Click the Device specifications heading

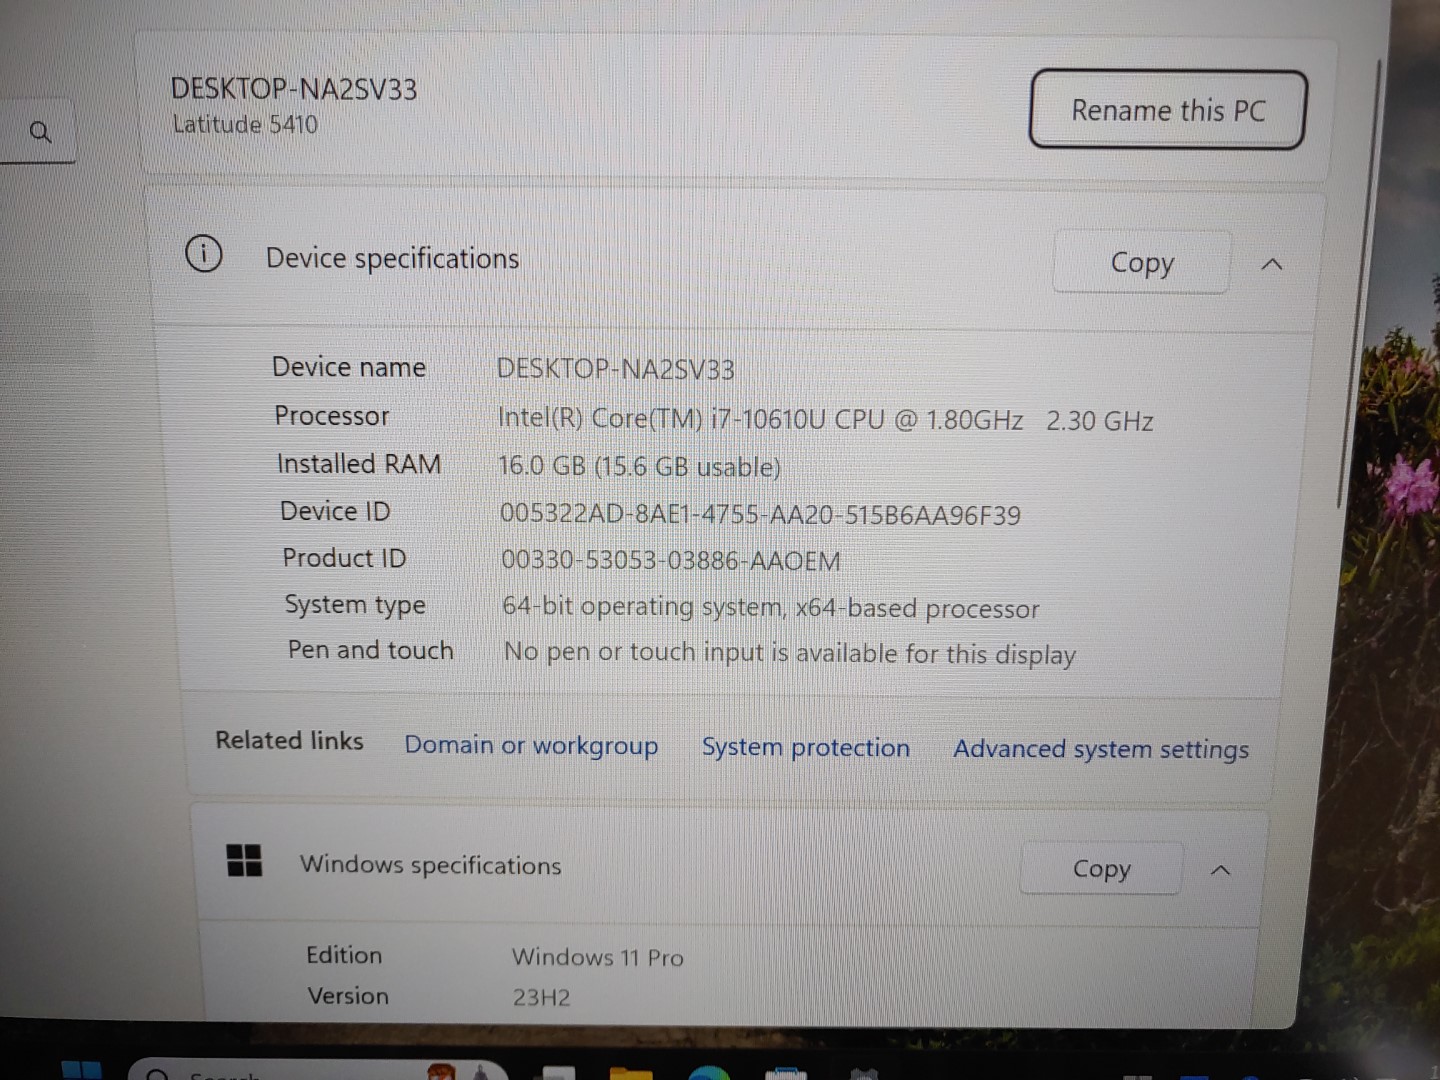pyautogui.click(x=392, y=258)
